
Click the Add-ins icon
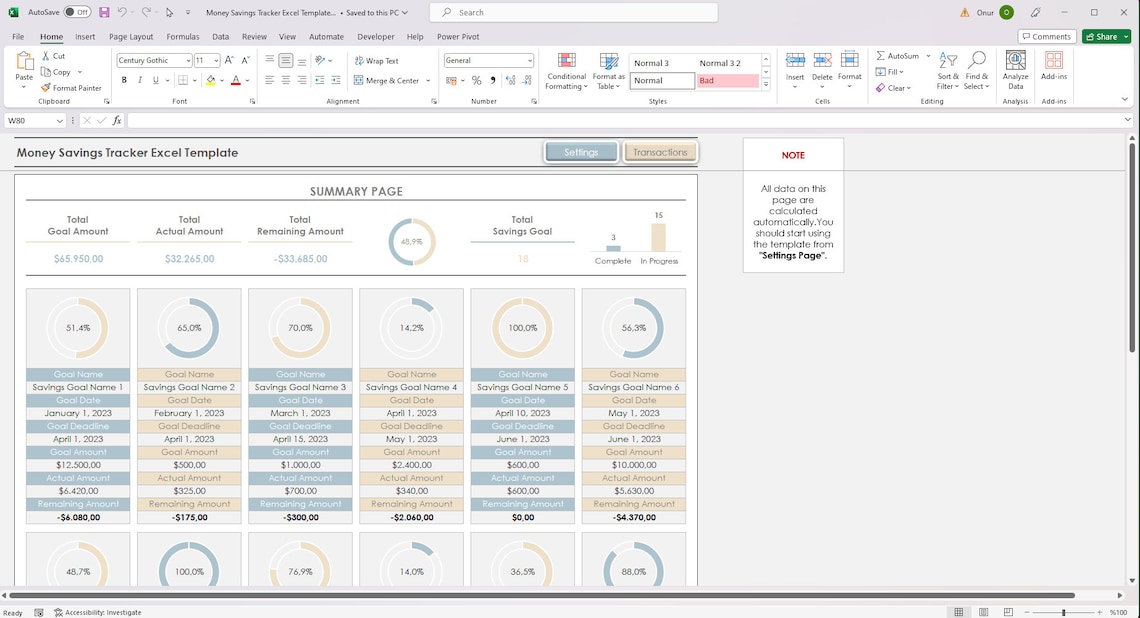(x=1052, y=70)
